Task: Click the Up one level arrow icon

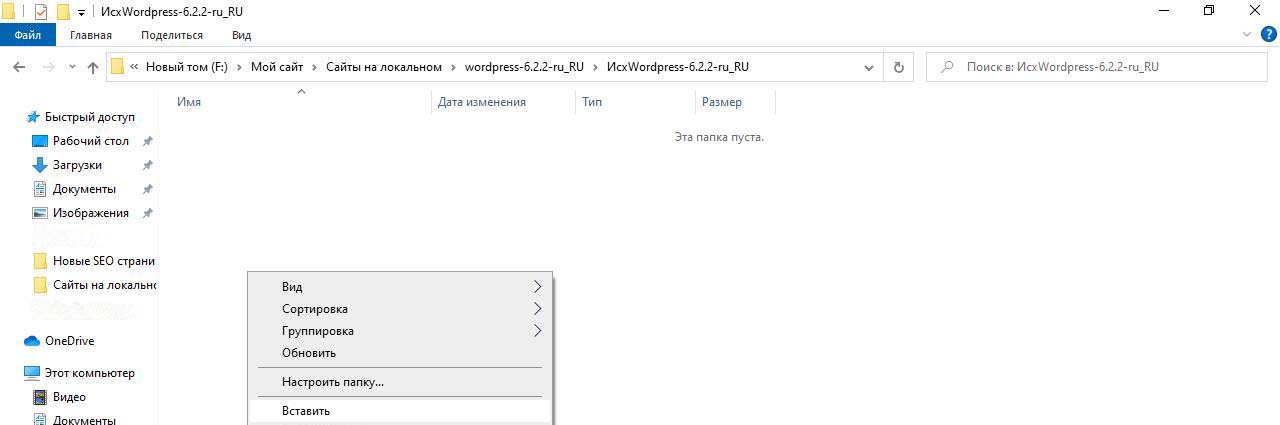Action: pos(93,67)
